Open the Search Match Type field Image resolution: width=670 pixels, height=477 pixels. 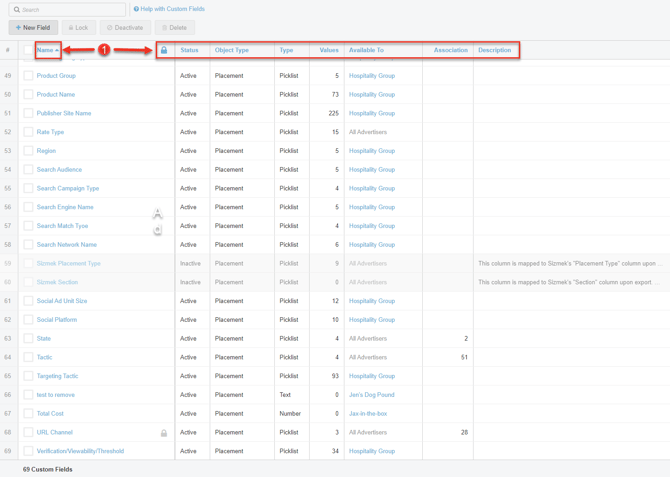click(62, 226)
